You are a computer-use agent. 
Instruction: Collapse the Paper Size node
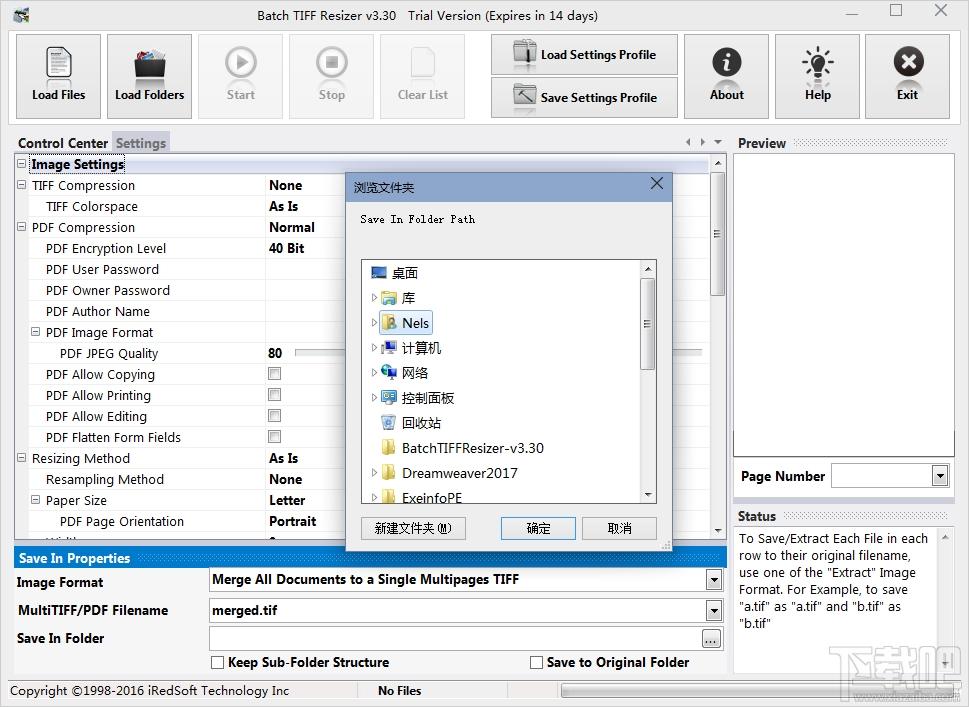[x=36, y=500]
